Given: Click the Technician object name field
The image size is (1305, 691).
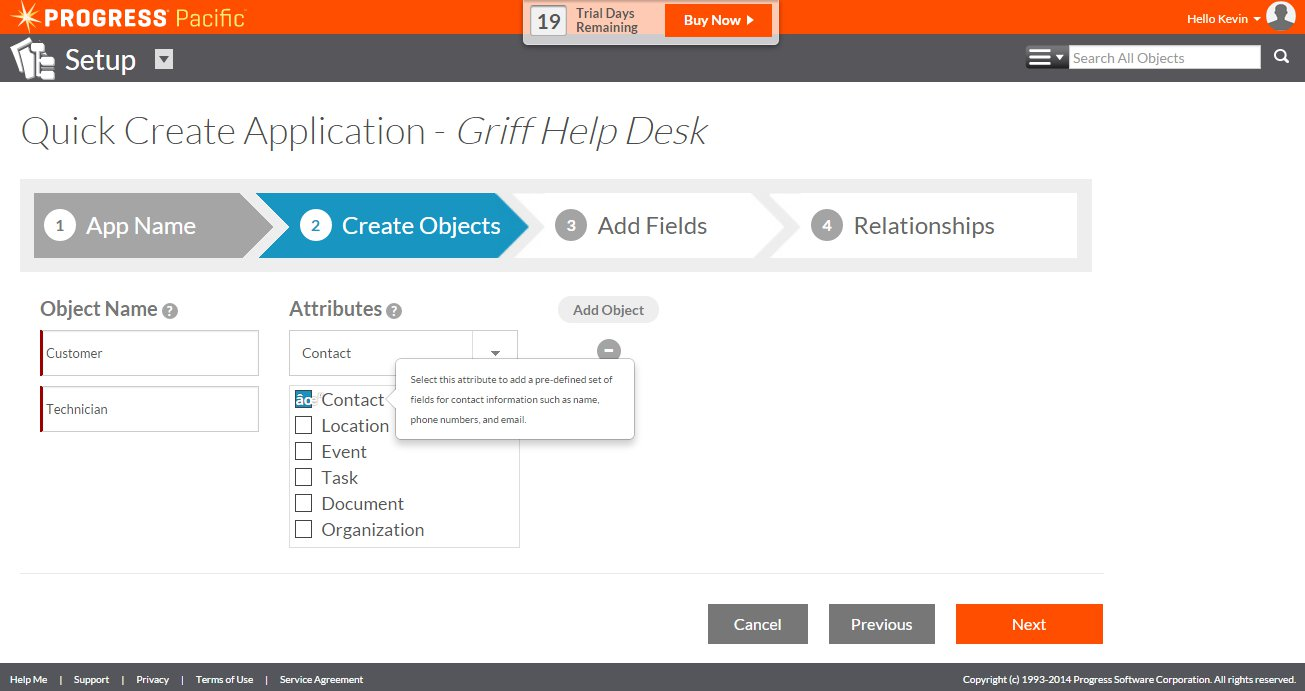Looking at the screenshot, I should 150,409.
